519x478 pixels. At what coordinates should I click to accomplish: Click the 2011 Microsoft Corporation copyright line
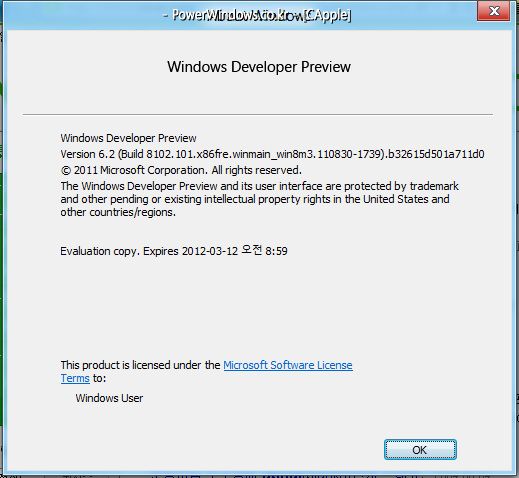181,170
